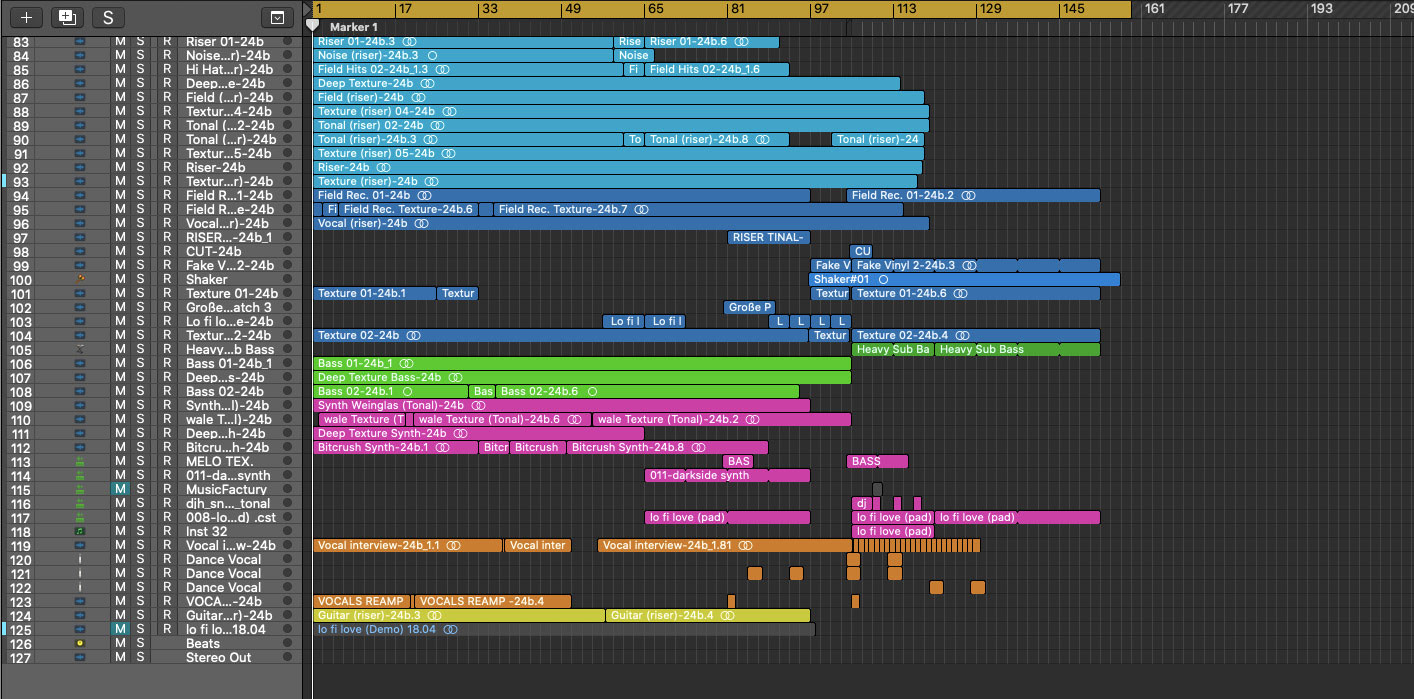Click the synth icon on djh_sn..._tonal track
Screen dimensions: 1414x699
80,503
